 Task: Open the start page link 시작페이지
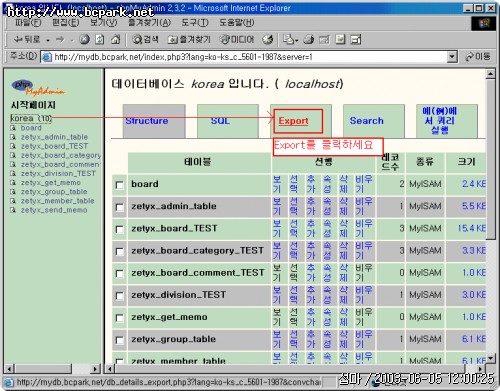[33, 105]
